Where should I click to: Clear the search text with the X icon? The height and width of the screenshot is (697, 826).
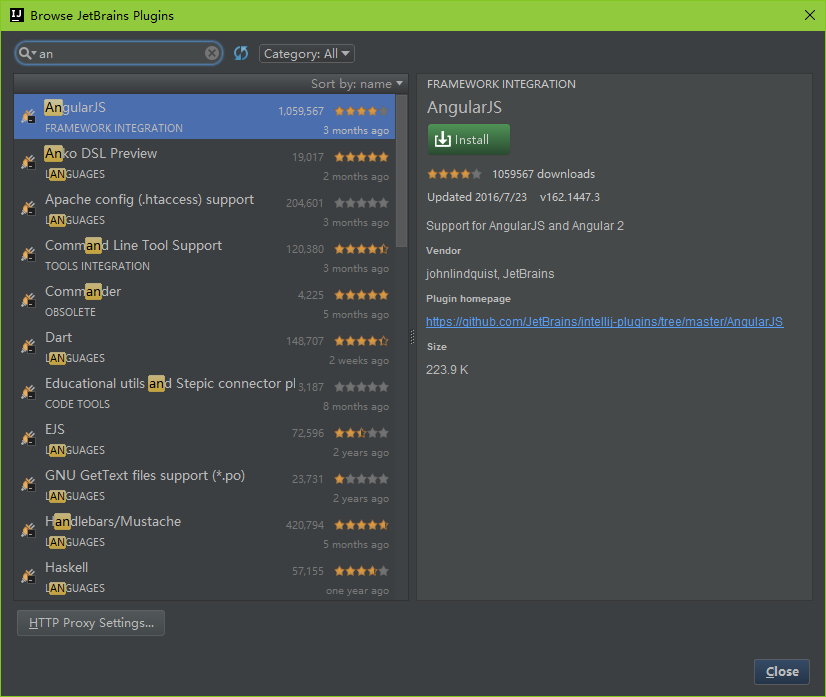[212, 53]
